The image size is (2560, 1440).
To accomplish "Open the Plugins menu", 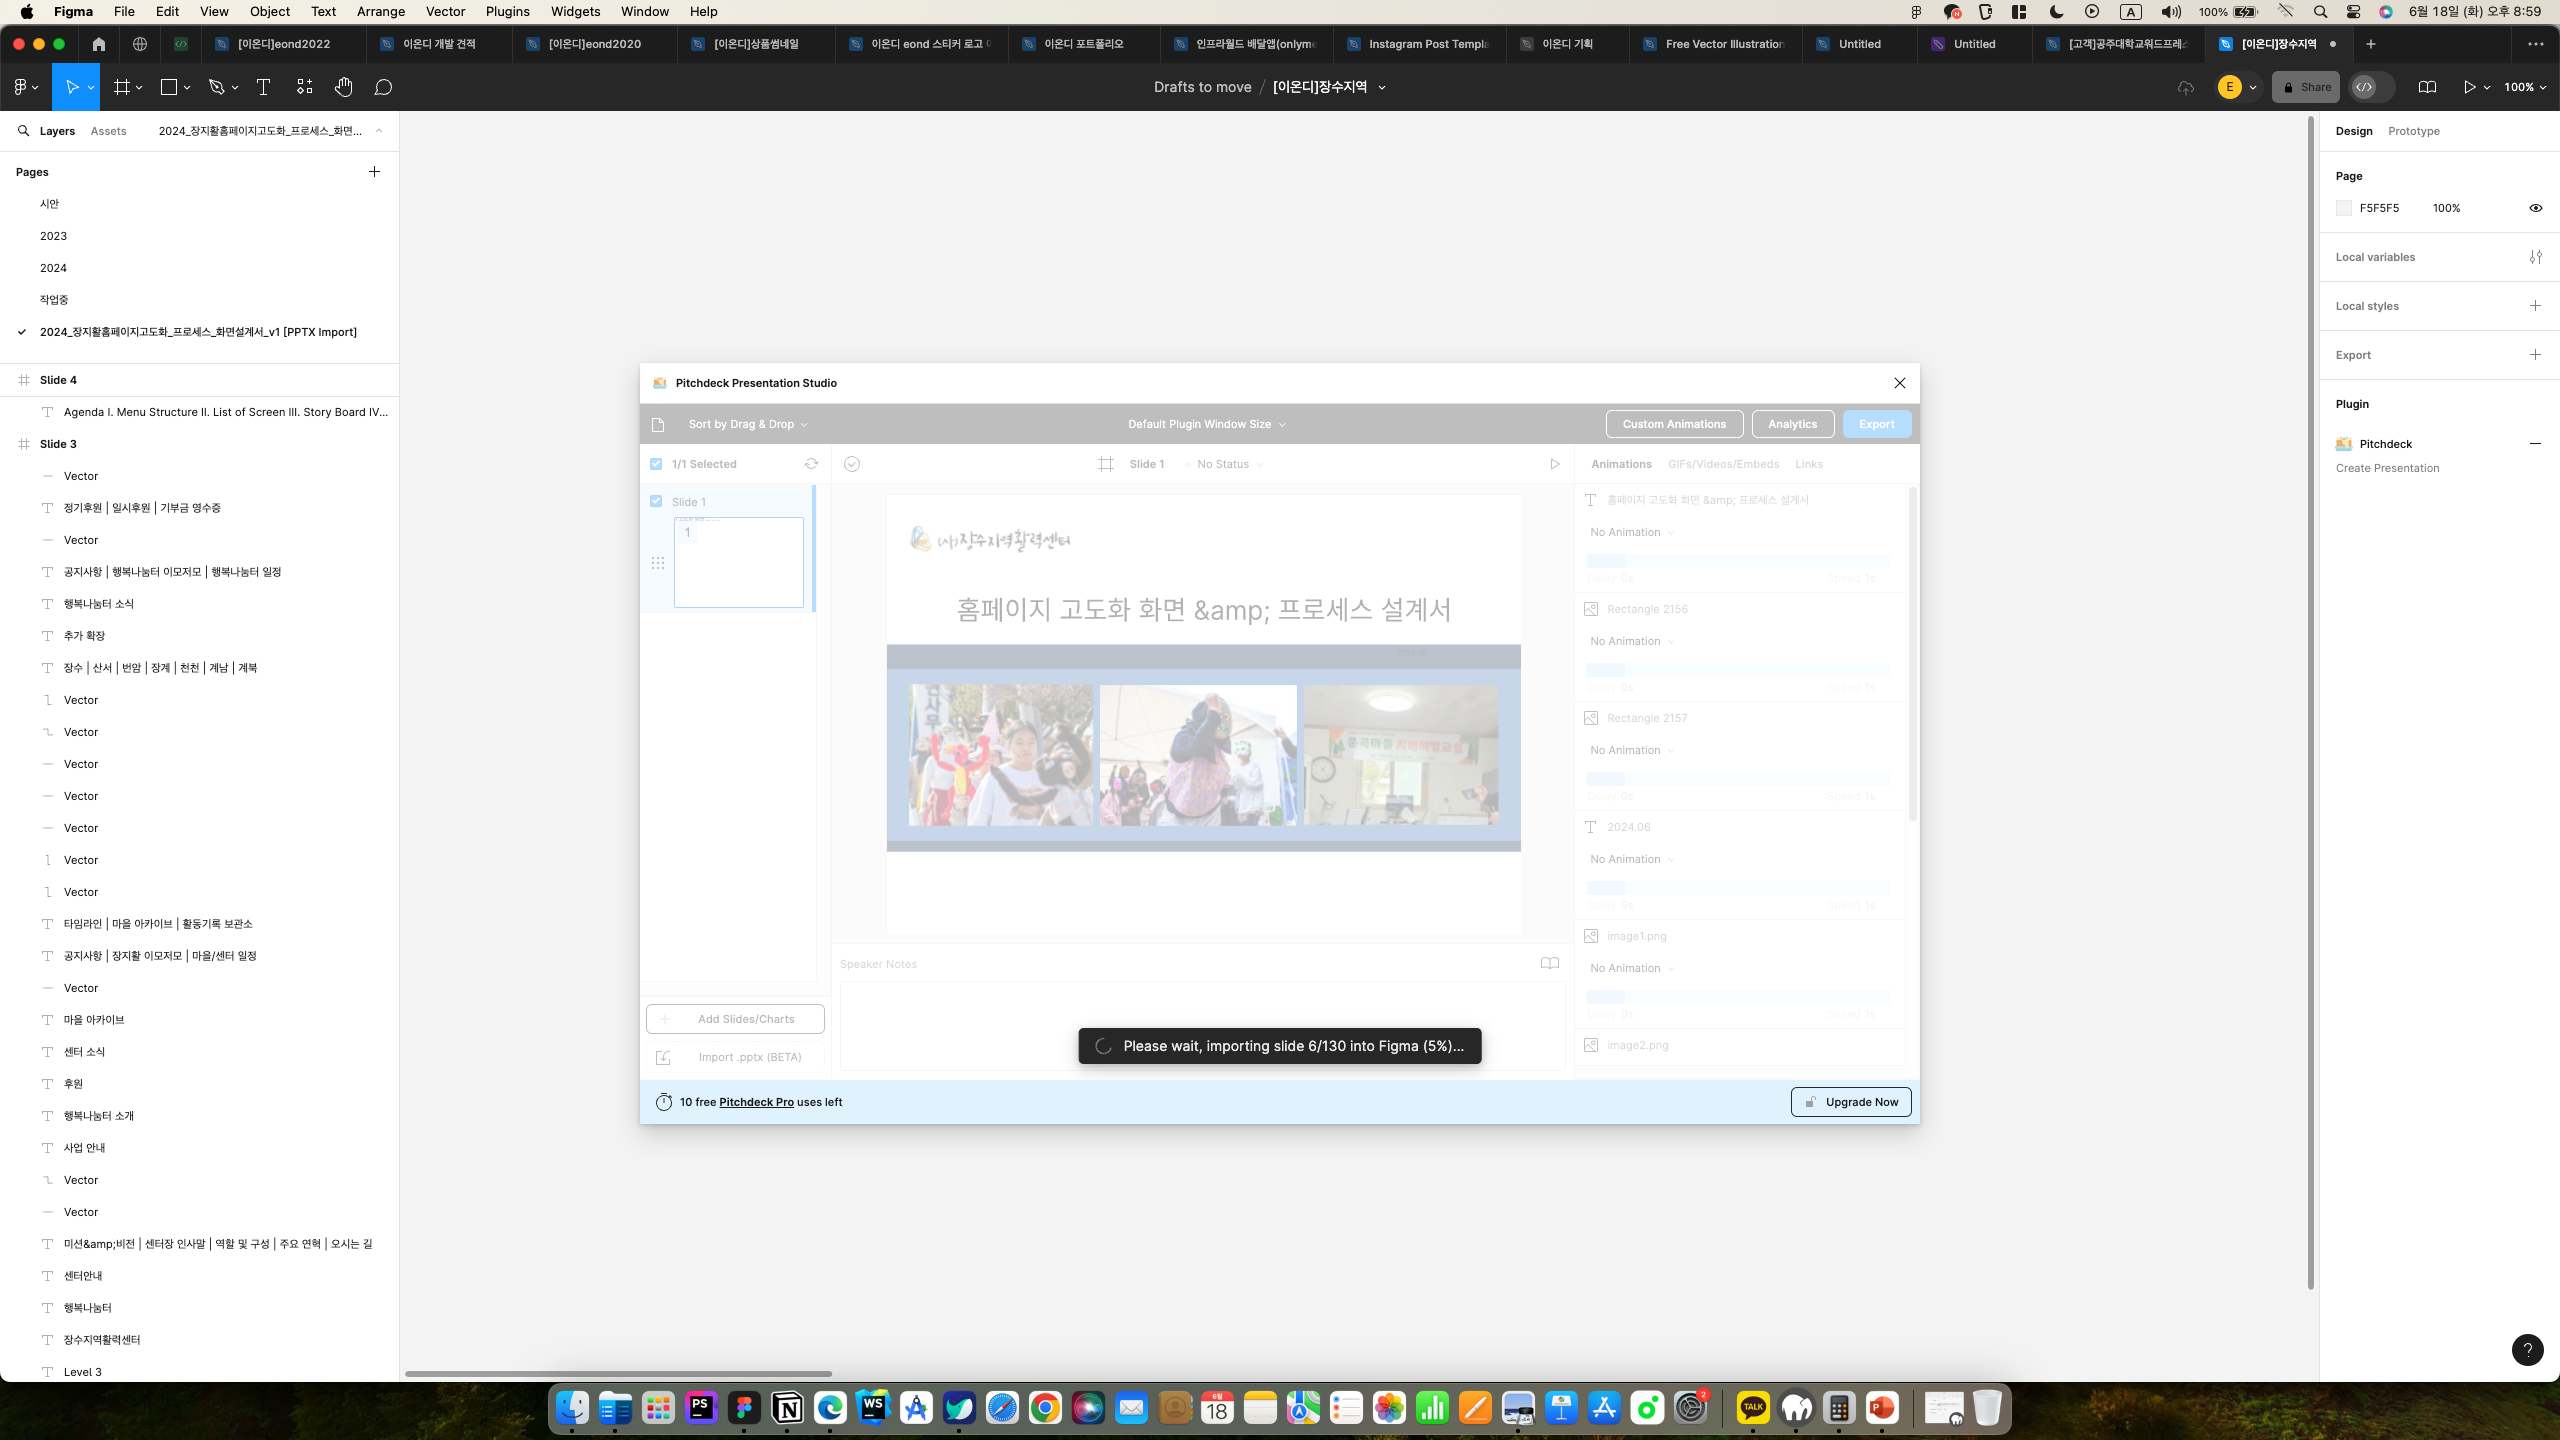I will point(507,11).
